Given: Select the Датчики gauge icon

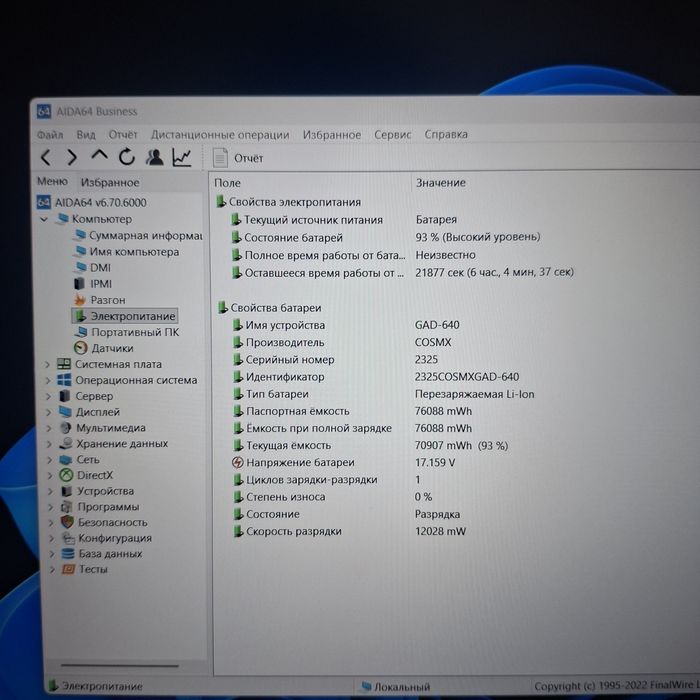Looking at the screenshot, I should pyautogui.click(x=80, y=347).
